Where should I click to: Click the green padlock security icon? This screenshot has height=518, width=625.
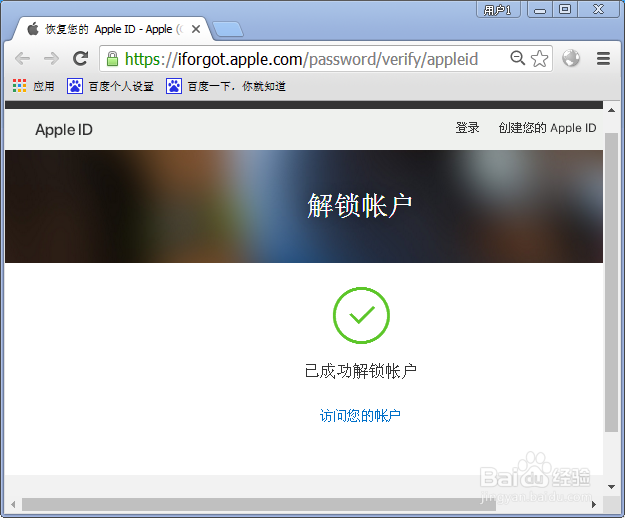click(x=112, y=59)
